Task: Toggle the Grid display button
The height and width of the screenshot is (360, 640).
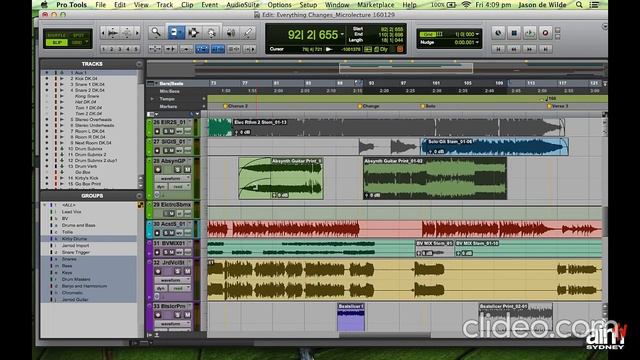Action: tap(427, 34)
